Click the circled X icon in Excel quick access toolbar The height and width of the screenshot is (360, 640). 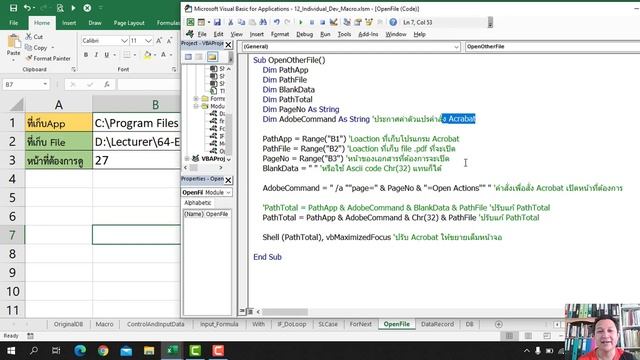[87, 8]
